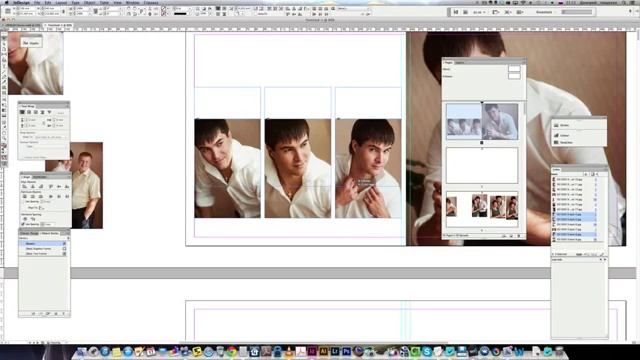The width and height of the screenshot is (640, 360).
Task: Expand link info triangle in Links panel
Action: [554, 254]
